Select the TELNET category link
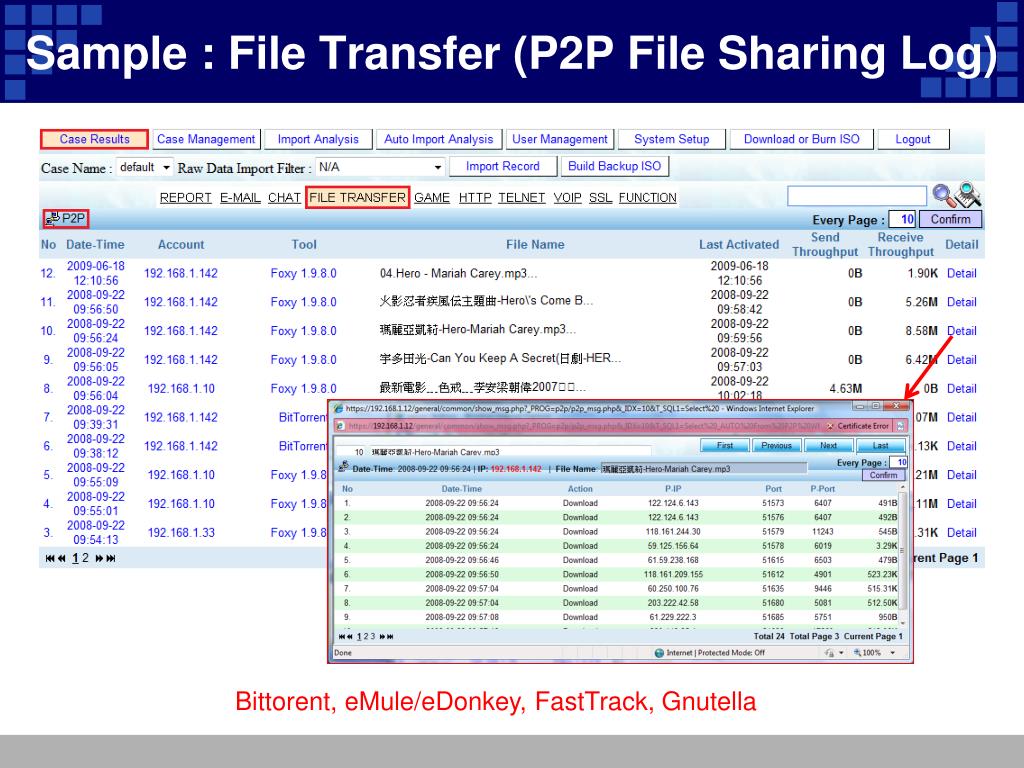This screenshot has width=1024, height=768. (521, 197)
